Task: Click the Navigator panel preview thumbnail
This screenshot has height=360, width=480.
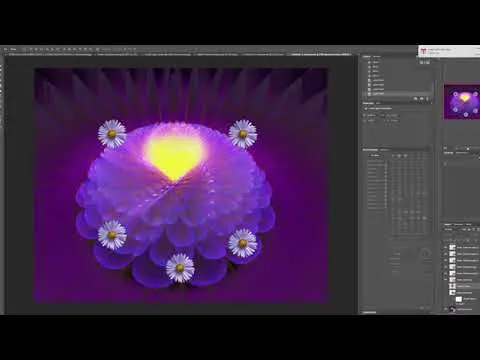Action: tap(462, 102)
